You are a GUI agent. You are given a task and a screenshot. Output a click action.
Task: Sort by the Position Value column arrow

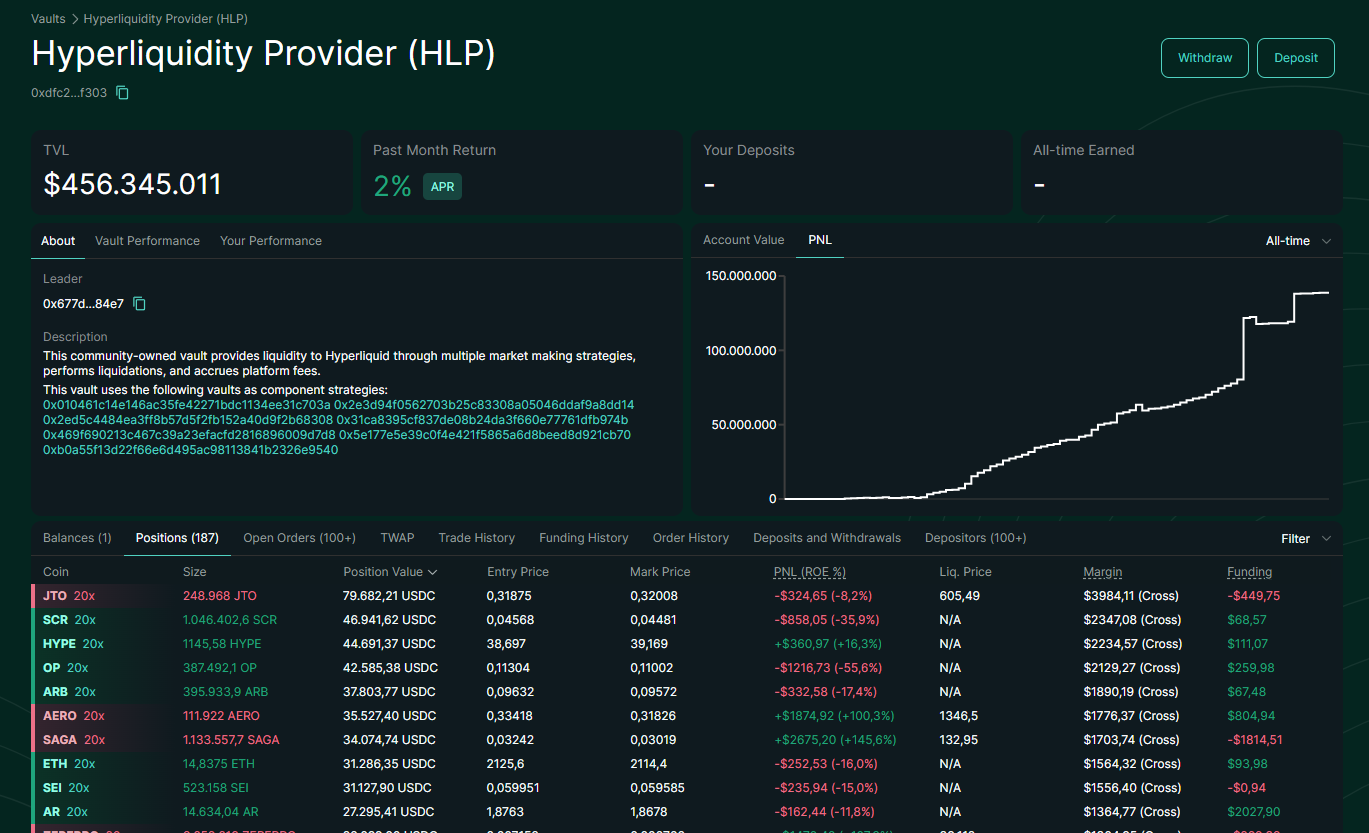point(433,572)
